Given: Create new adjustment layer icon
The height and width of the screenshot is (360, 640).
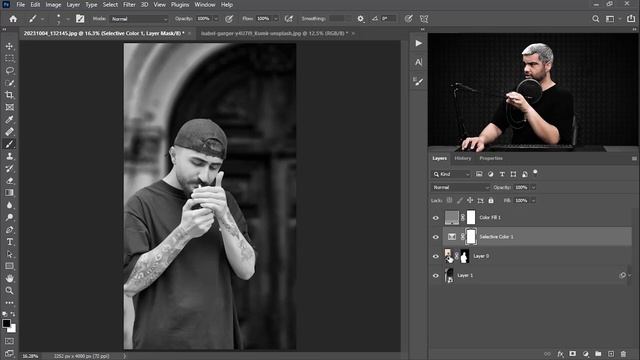Looking at the screenshot, I should click(586, 354).
